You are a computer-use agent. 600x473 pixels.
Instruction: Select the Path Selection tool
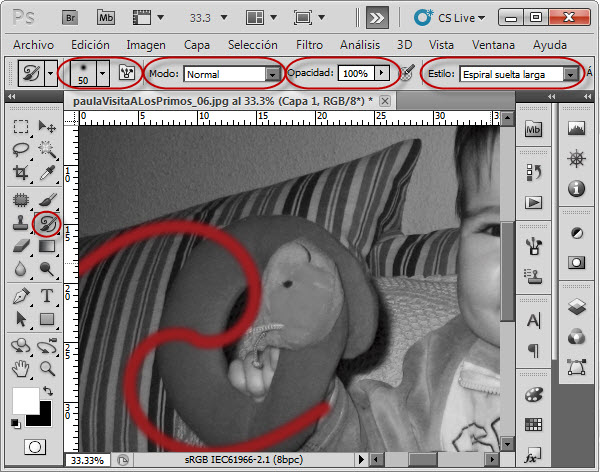(x=21, y=319)
